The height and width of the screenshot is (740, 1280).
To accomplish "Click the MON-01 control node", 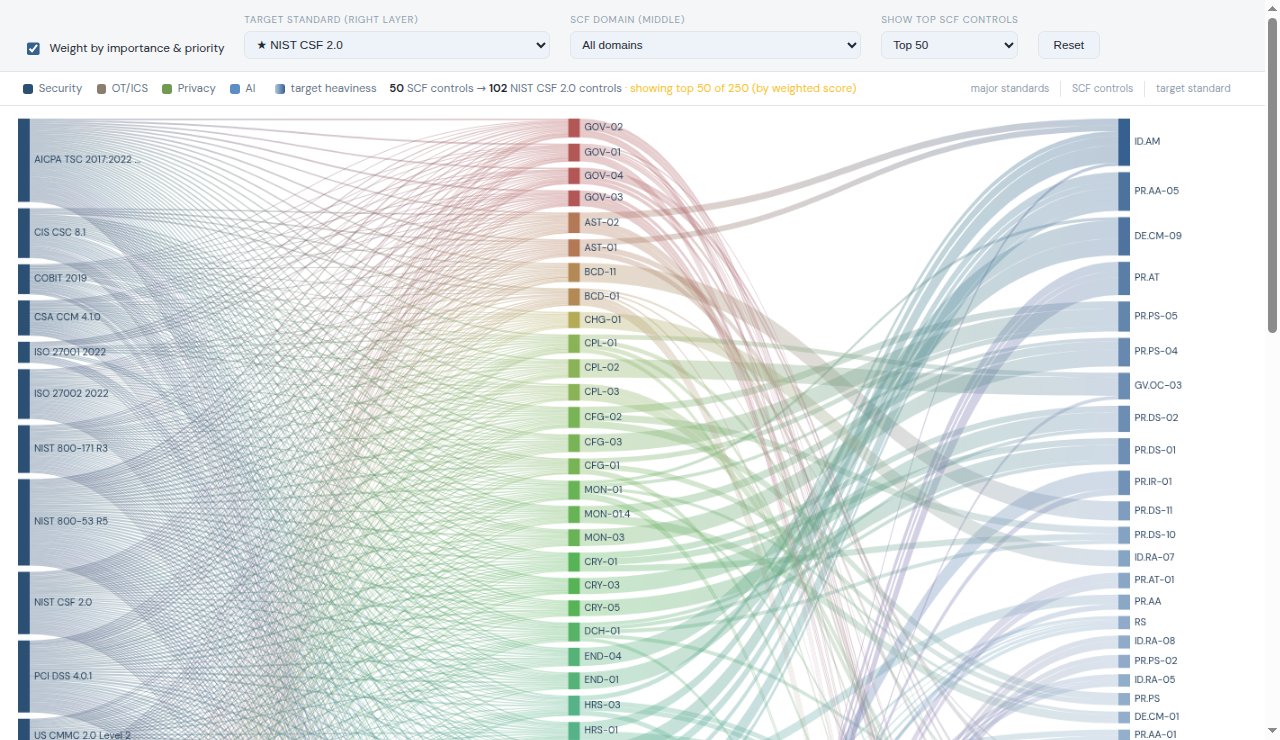I will point(574,490).
